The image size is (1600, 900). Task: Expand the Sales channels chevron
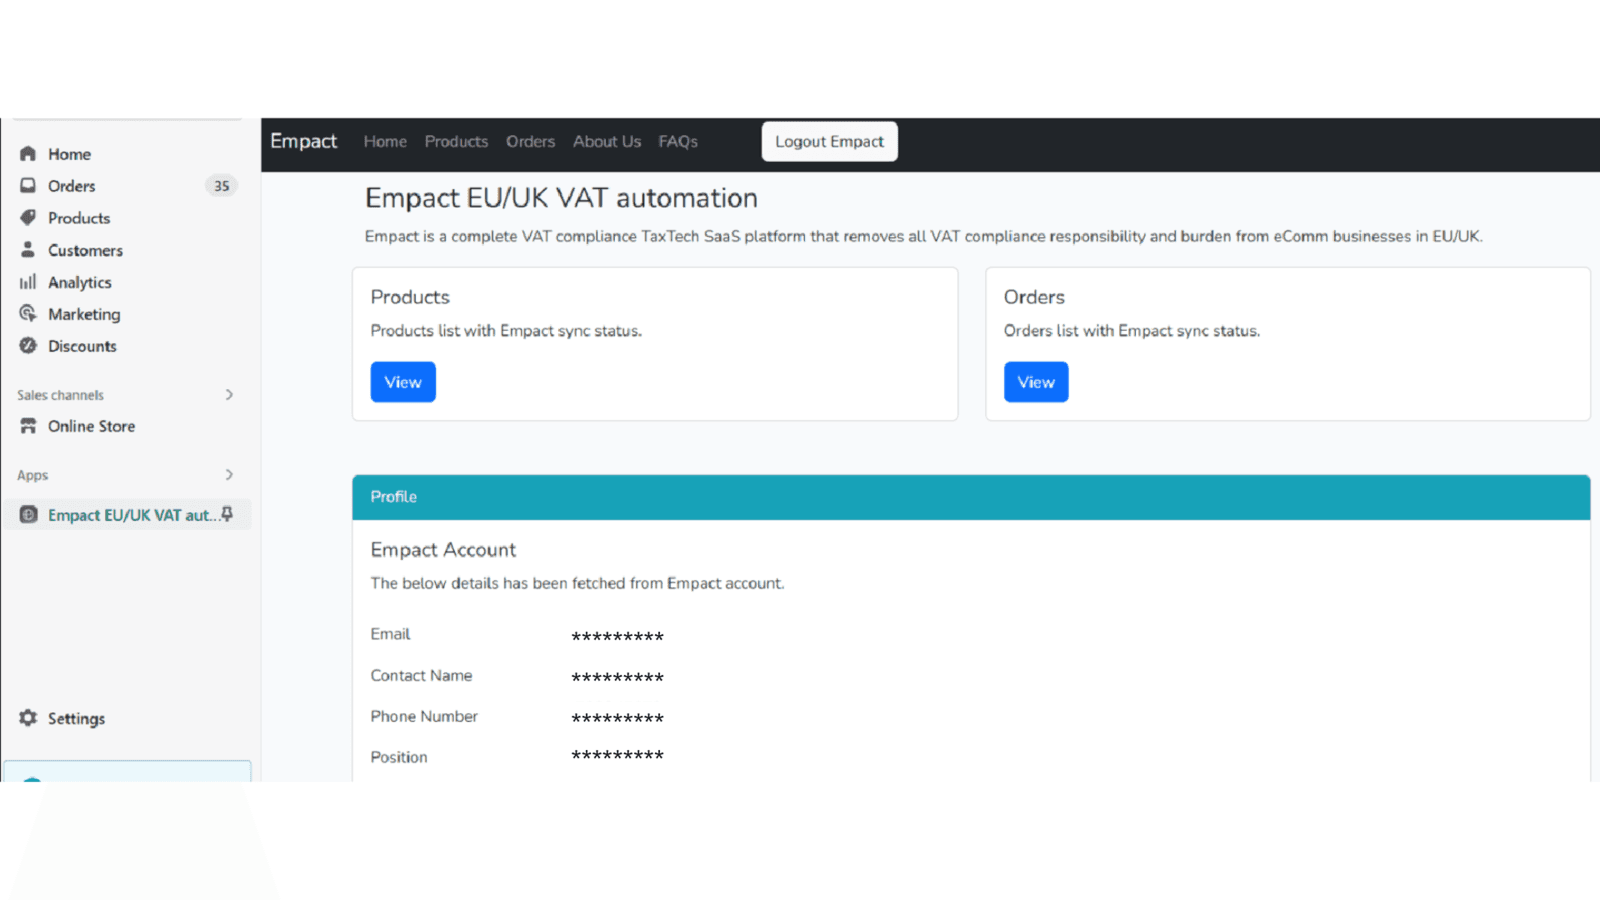click(x=229, y=395)
